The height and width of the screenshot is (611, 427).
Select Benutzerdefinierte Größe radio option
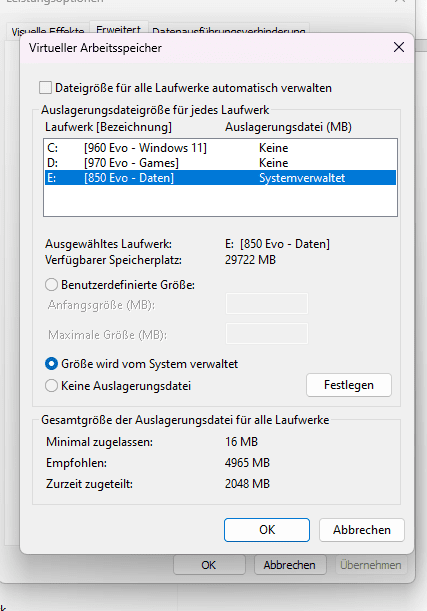tap(51, 285)
